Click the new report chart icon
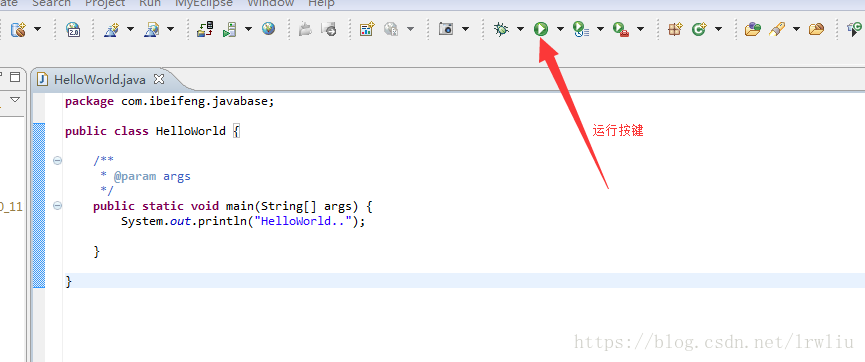 point(367,29)
